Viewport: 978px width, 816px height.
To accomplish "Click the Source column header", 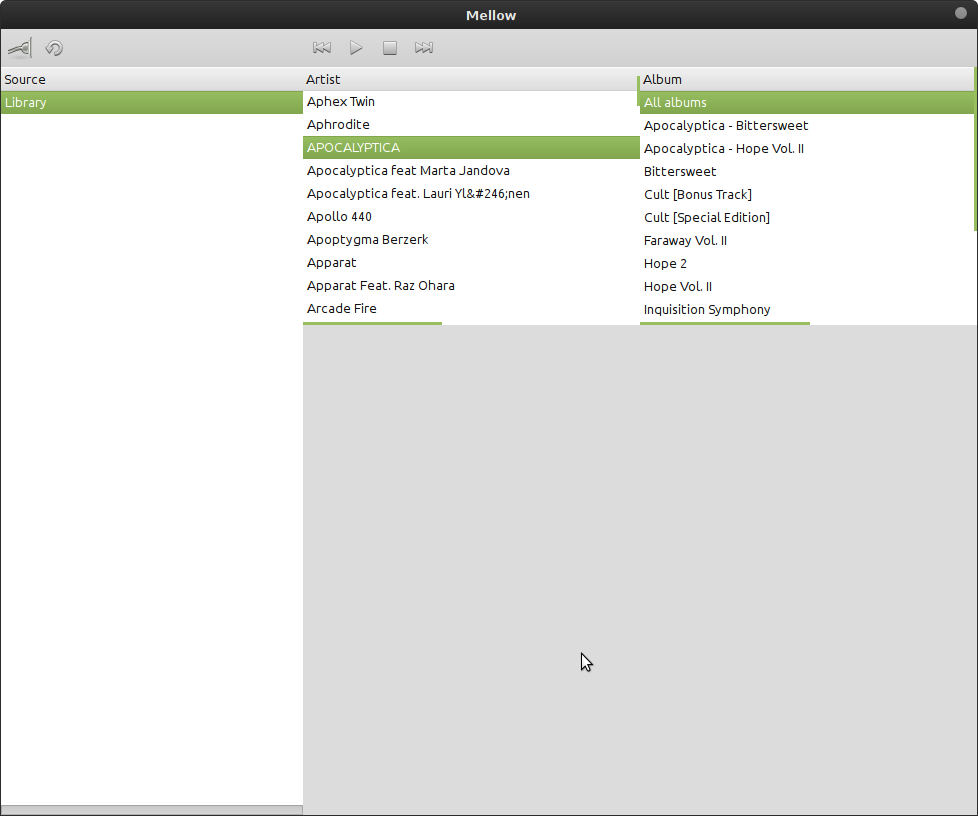I will [x=150, y=79].
